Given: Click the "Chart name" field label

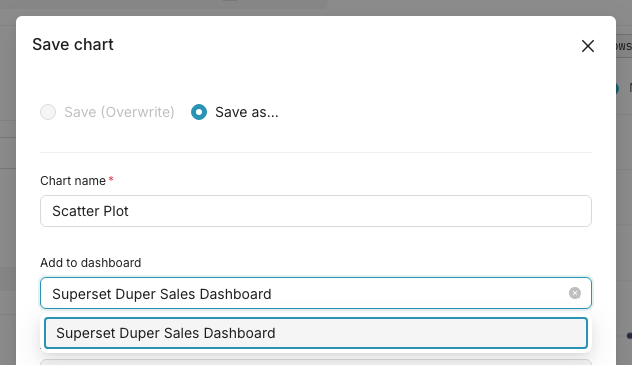Looking at the screenshot, I should 73,180.
